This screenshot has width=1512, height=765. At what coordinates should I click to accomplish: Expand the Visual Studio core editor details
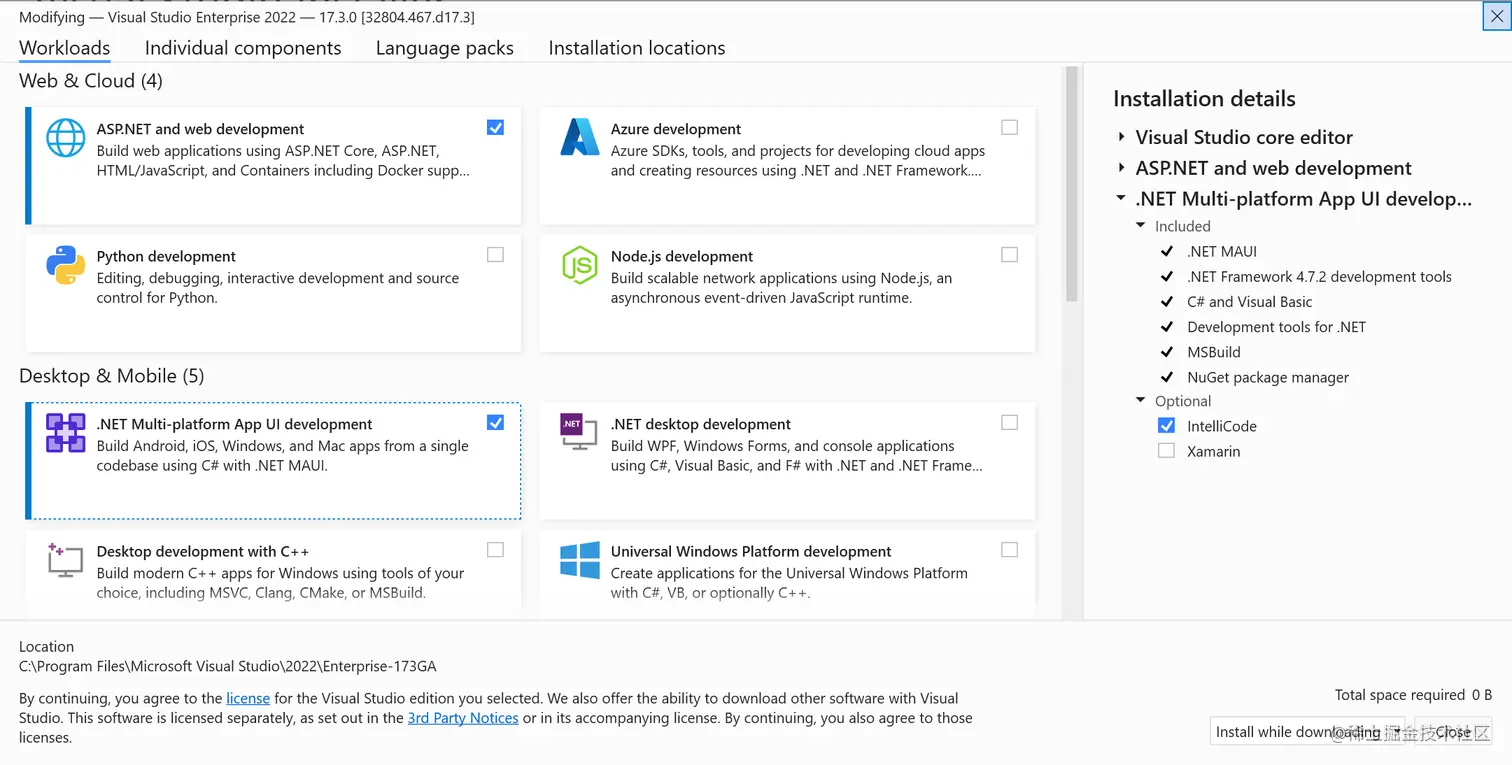tap(1120, 137)
